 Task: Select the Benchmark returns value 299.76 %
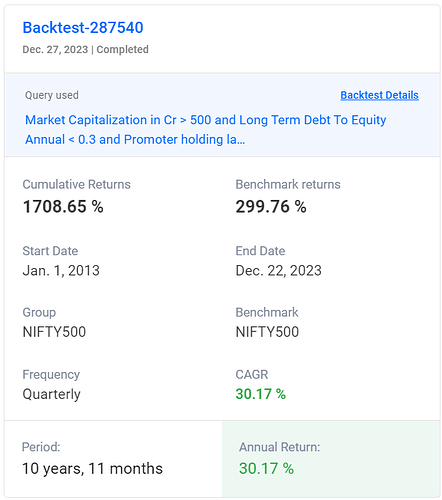[x=271, y=206]
